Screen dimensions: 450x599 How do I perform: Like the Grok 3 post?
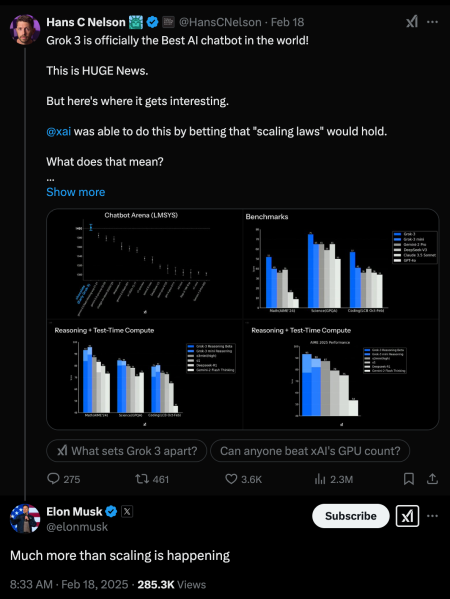click(x=243, y=479)
